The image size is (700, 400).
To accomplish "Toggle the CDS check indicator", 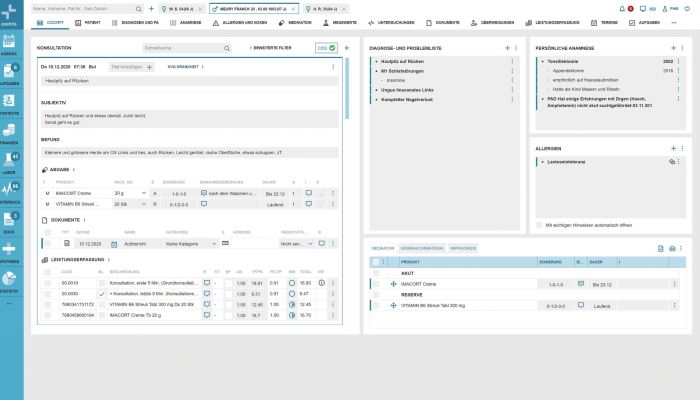I will coord(326,48).
